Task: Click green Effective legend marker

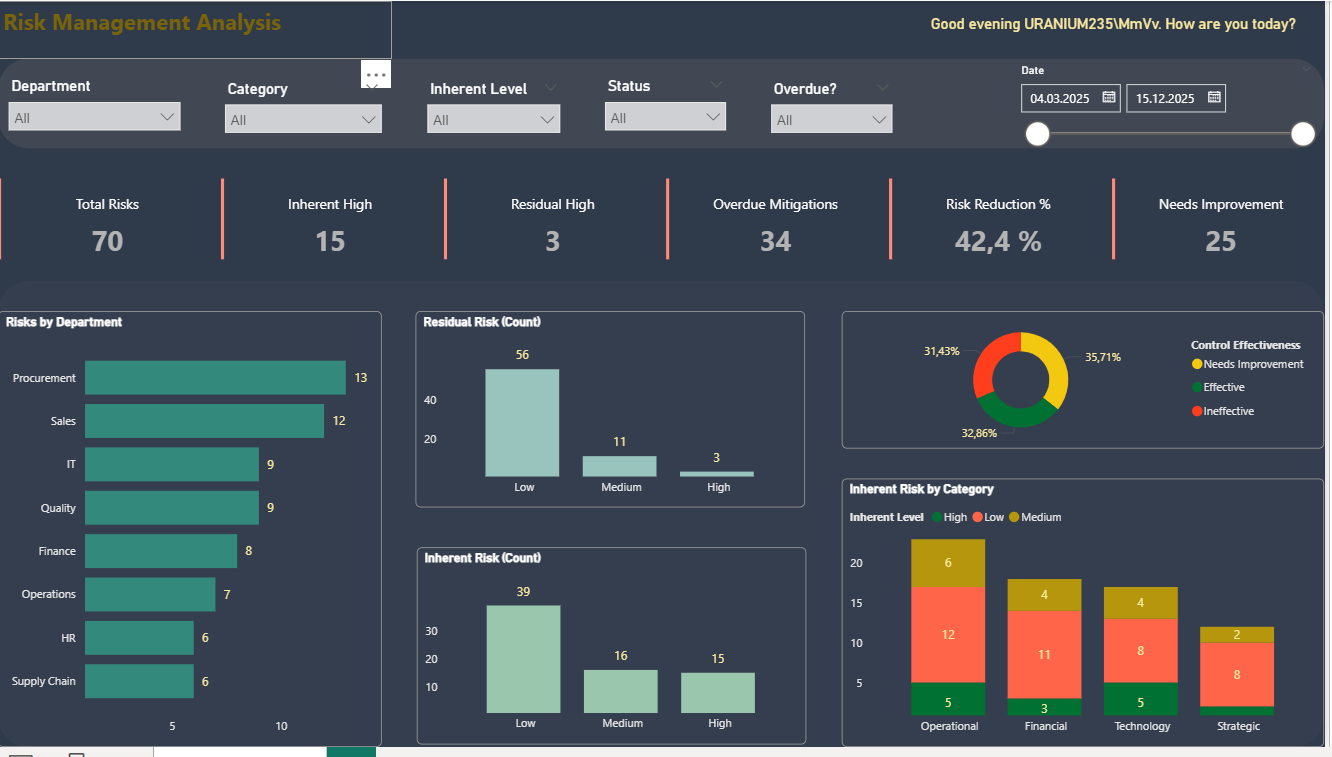Action: click(x=1197, y=387)
